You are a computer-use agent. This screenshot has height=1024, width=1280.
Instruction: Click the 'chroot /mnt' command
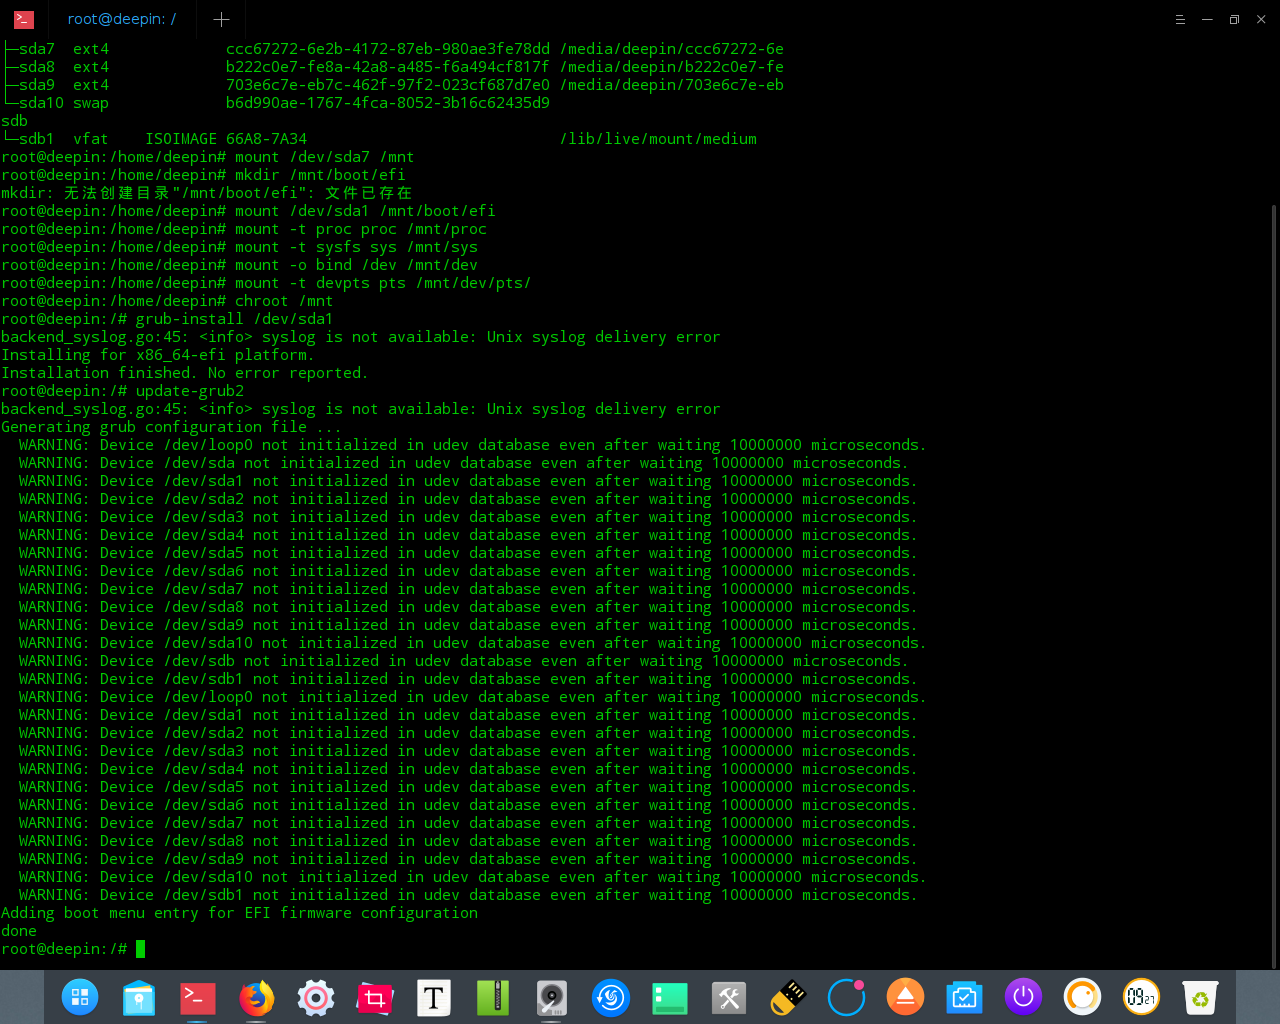284,301
